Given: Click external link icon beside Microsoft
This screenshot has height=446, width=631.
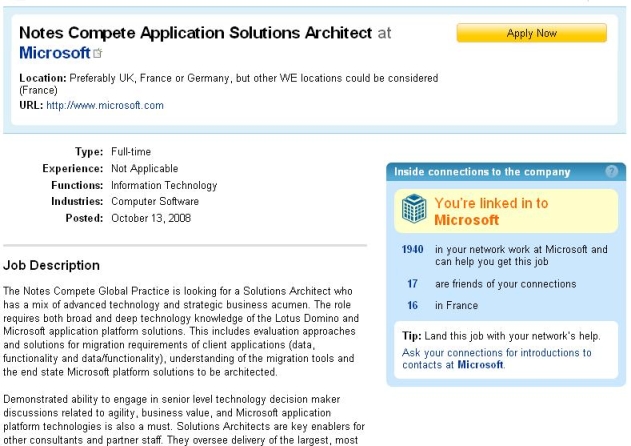Looking at the screenshot, I should click(98, 54).
